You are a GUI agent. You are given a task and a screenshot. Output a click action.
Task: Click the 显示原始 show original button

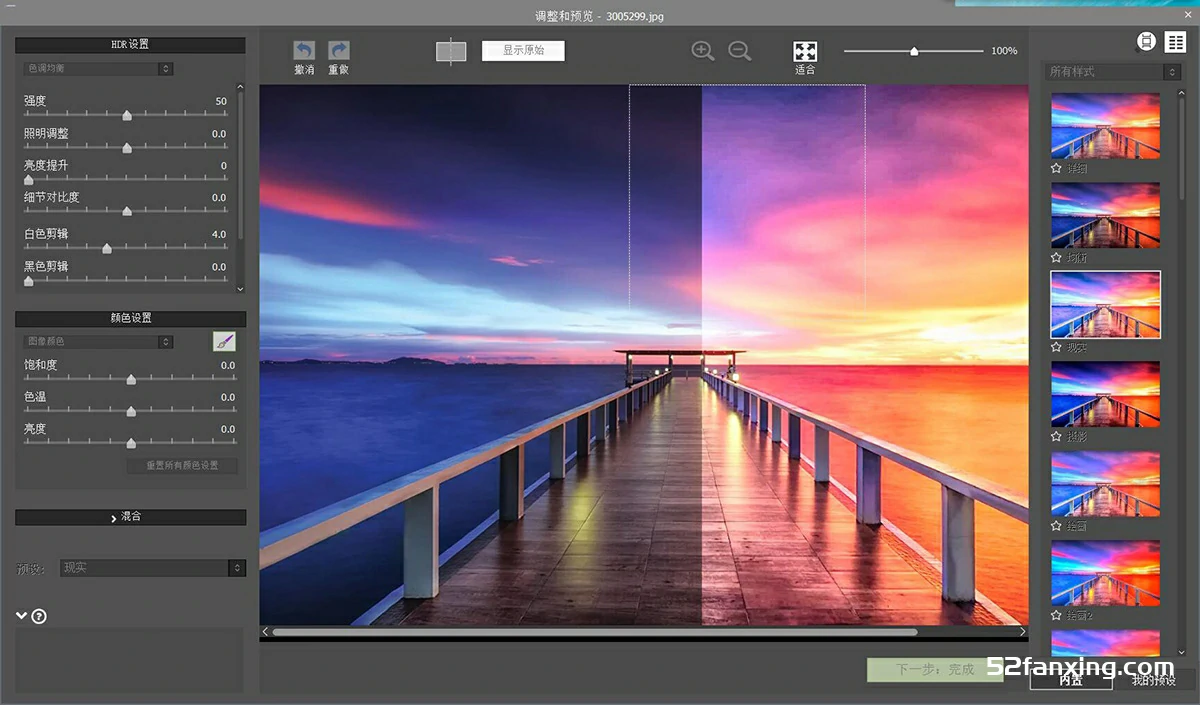(523, 51)
